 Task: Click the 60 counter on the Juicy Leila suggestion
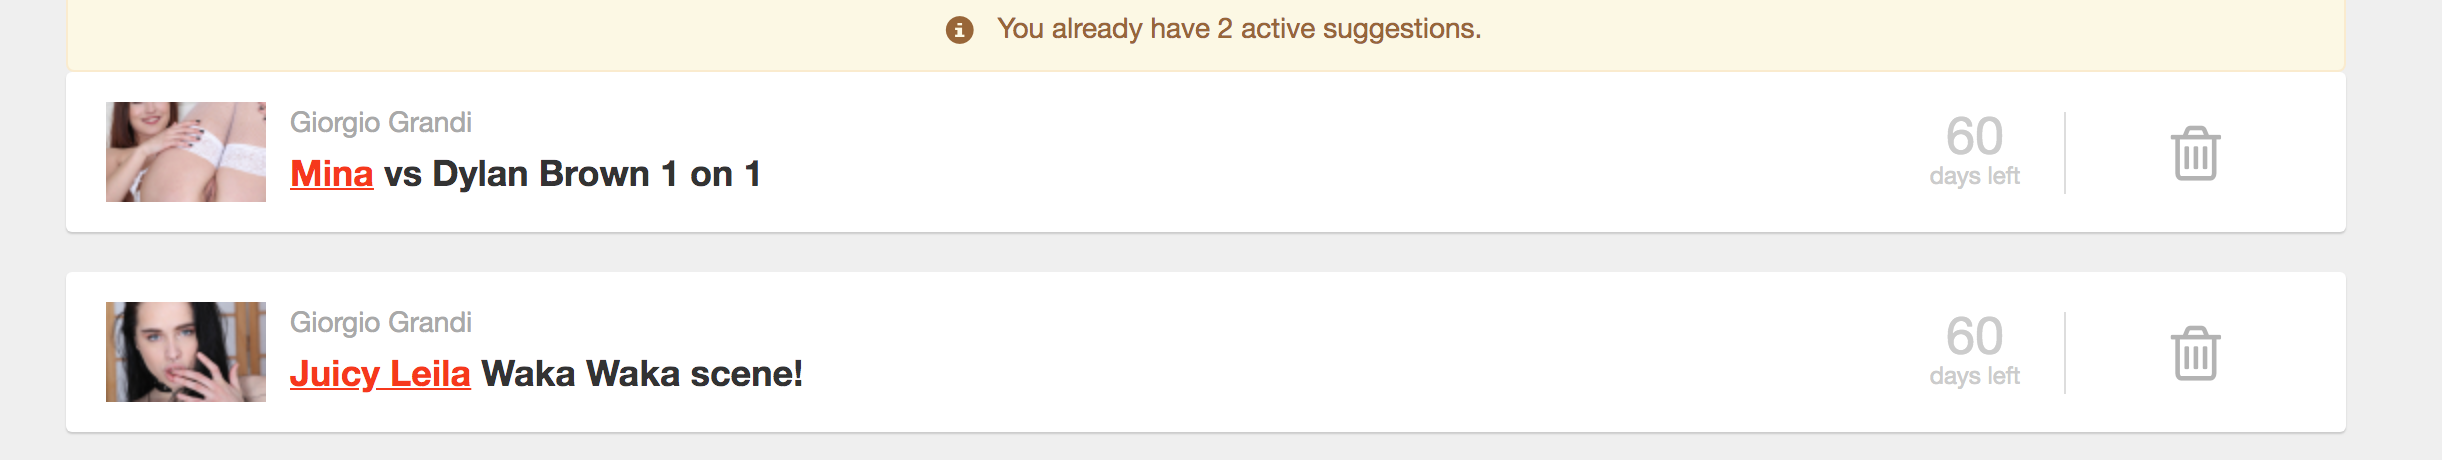point(1974,336)
